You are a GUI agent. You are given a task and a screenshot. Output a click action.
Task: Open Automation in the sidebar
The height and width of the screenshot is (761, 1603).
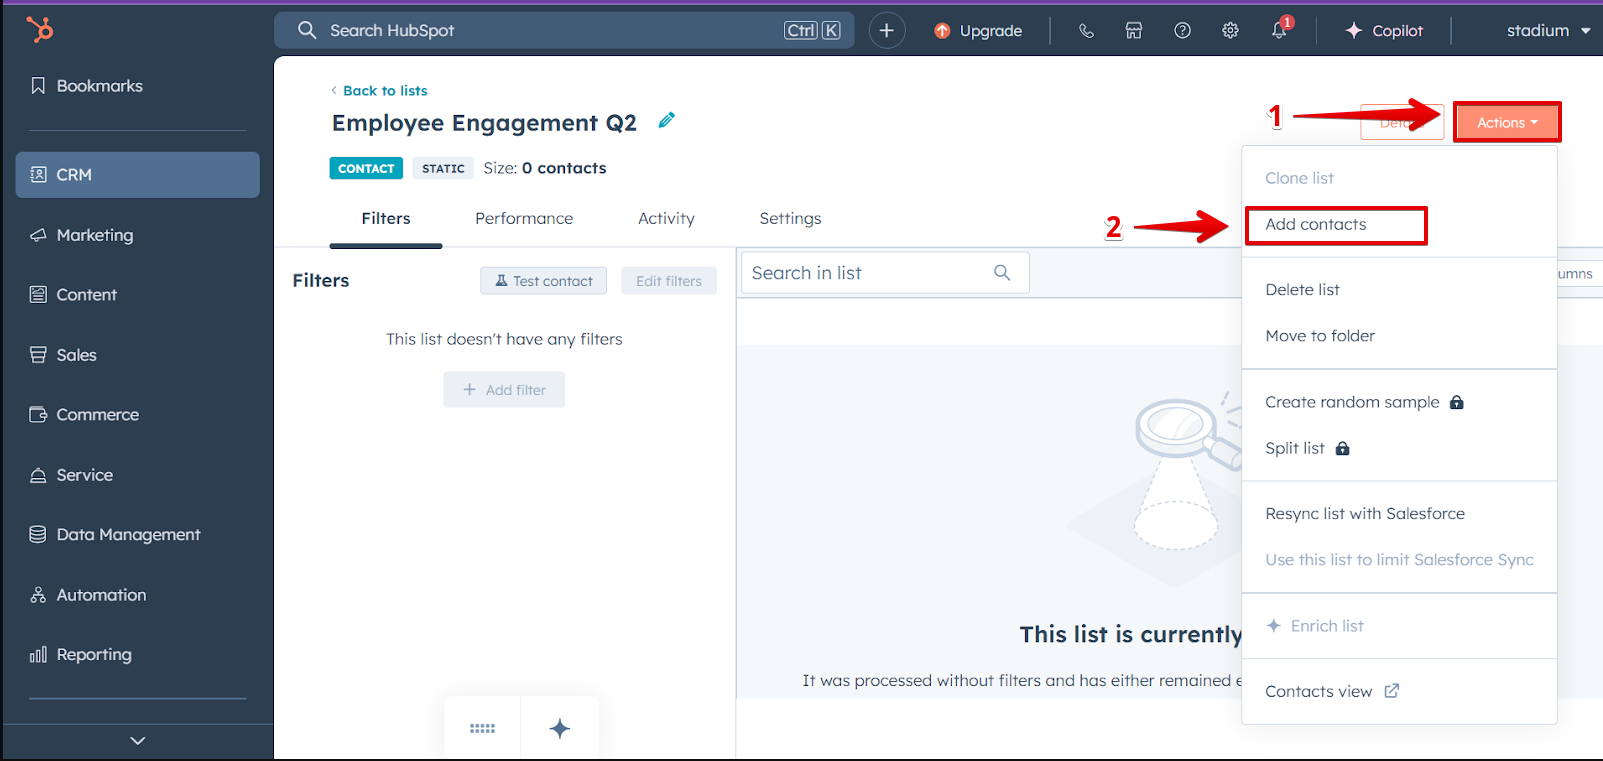coord(89,595)
